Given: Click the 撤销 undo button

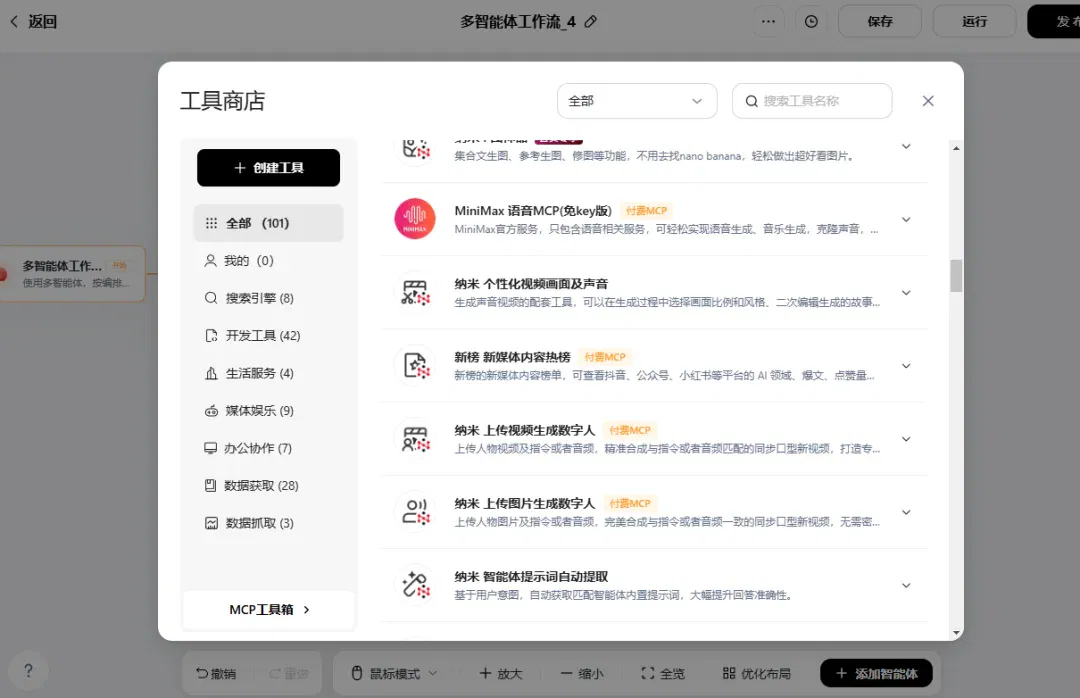Looking at the screenshot, I should coord(216,673).
